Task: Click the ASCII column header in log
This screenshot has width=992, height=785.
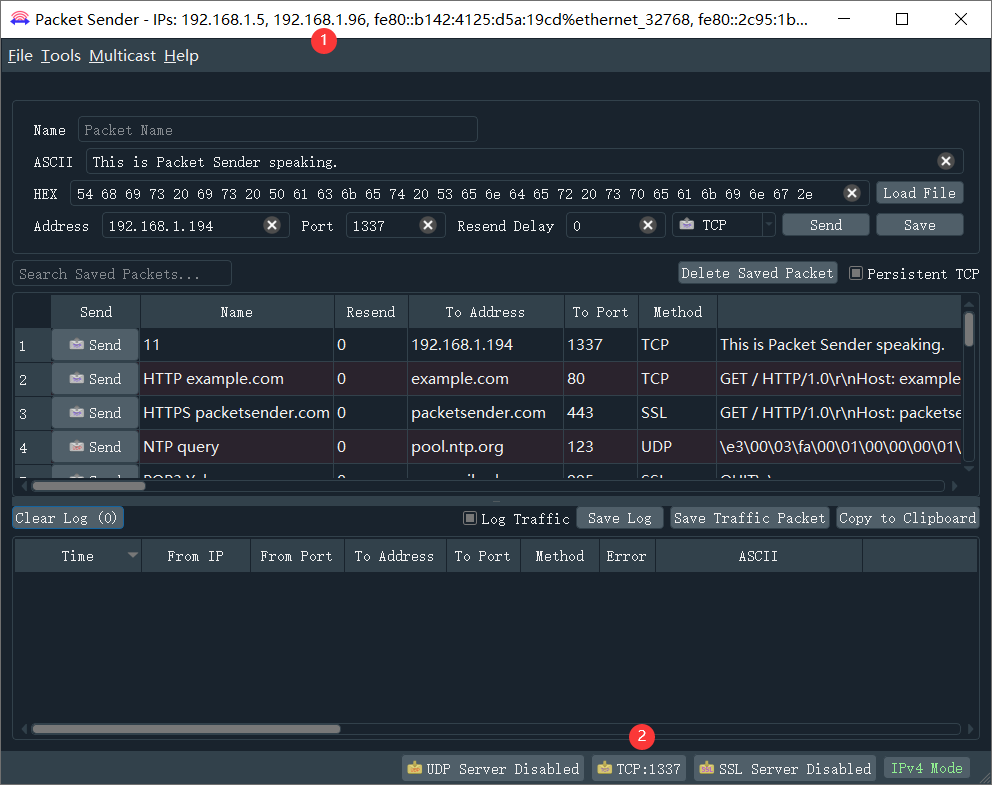Action: (759, 556)
